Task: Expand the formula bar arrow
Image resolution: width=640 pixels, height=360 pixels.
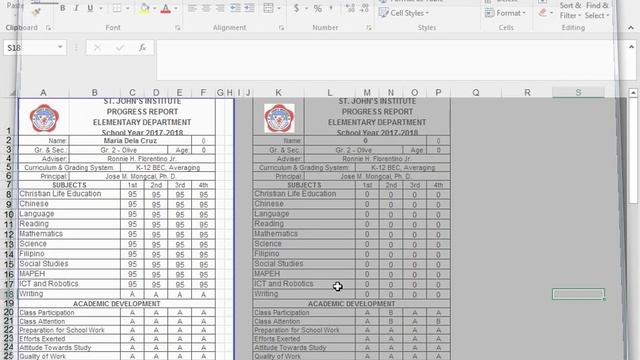Action: 631,47
